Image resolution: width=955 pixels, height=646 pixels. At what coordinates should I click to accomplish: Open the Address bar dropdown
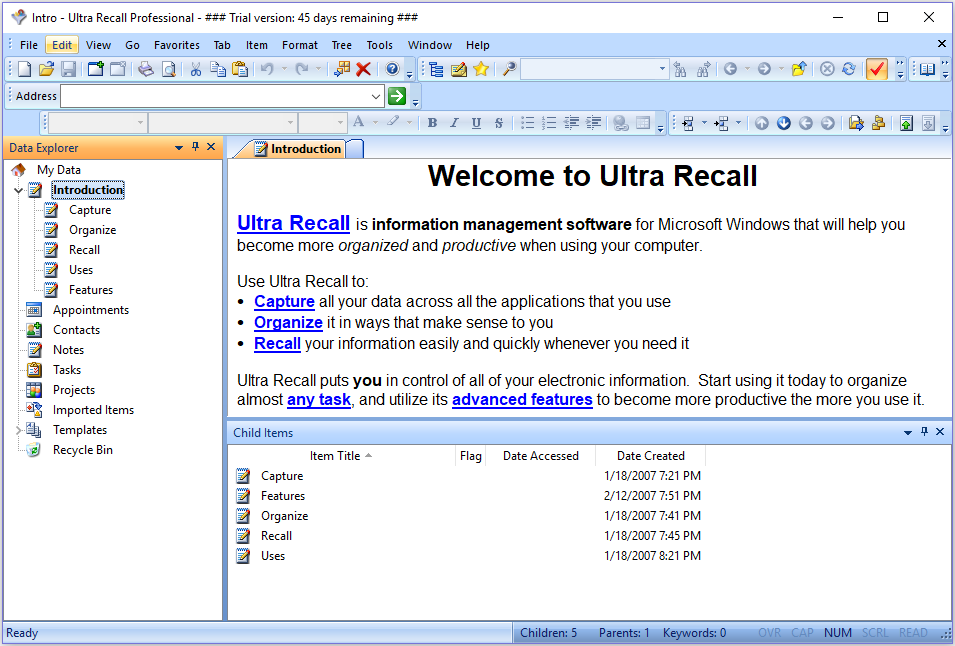376,96
